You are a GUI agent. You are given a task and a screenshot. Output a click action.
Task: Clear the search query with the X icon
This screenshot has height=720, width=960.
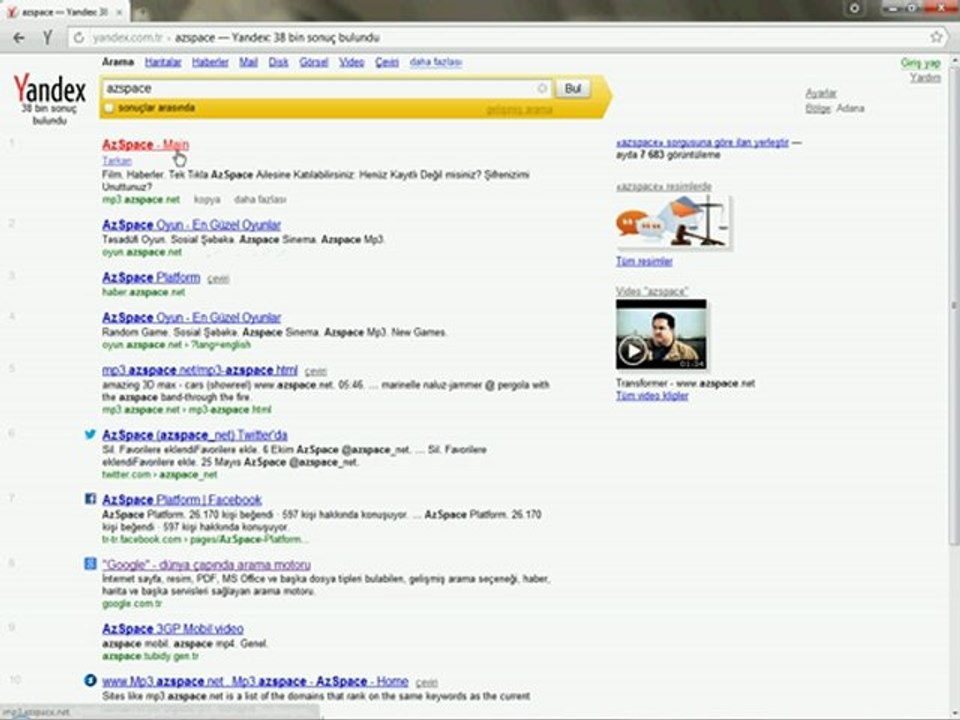pos(542,89)
